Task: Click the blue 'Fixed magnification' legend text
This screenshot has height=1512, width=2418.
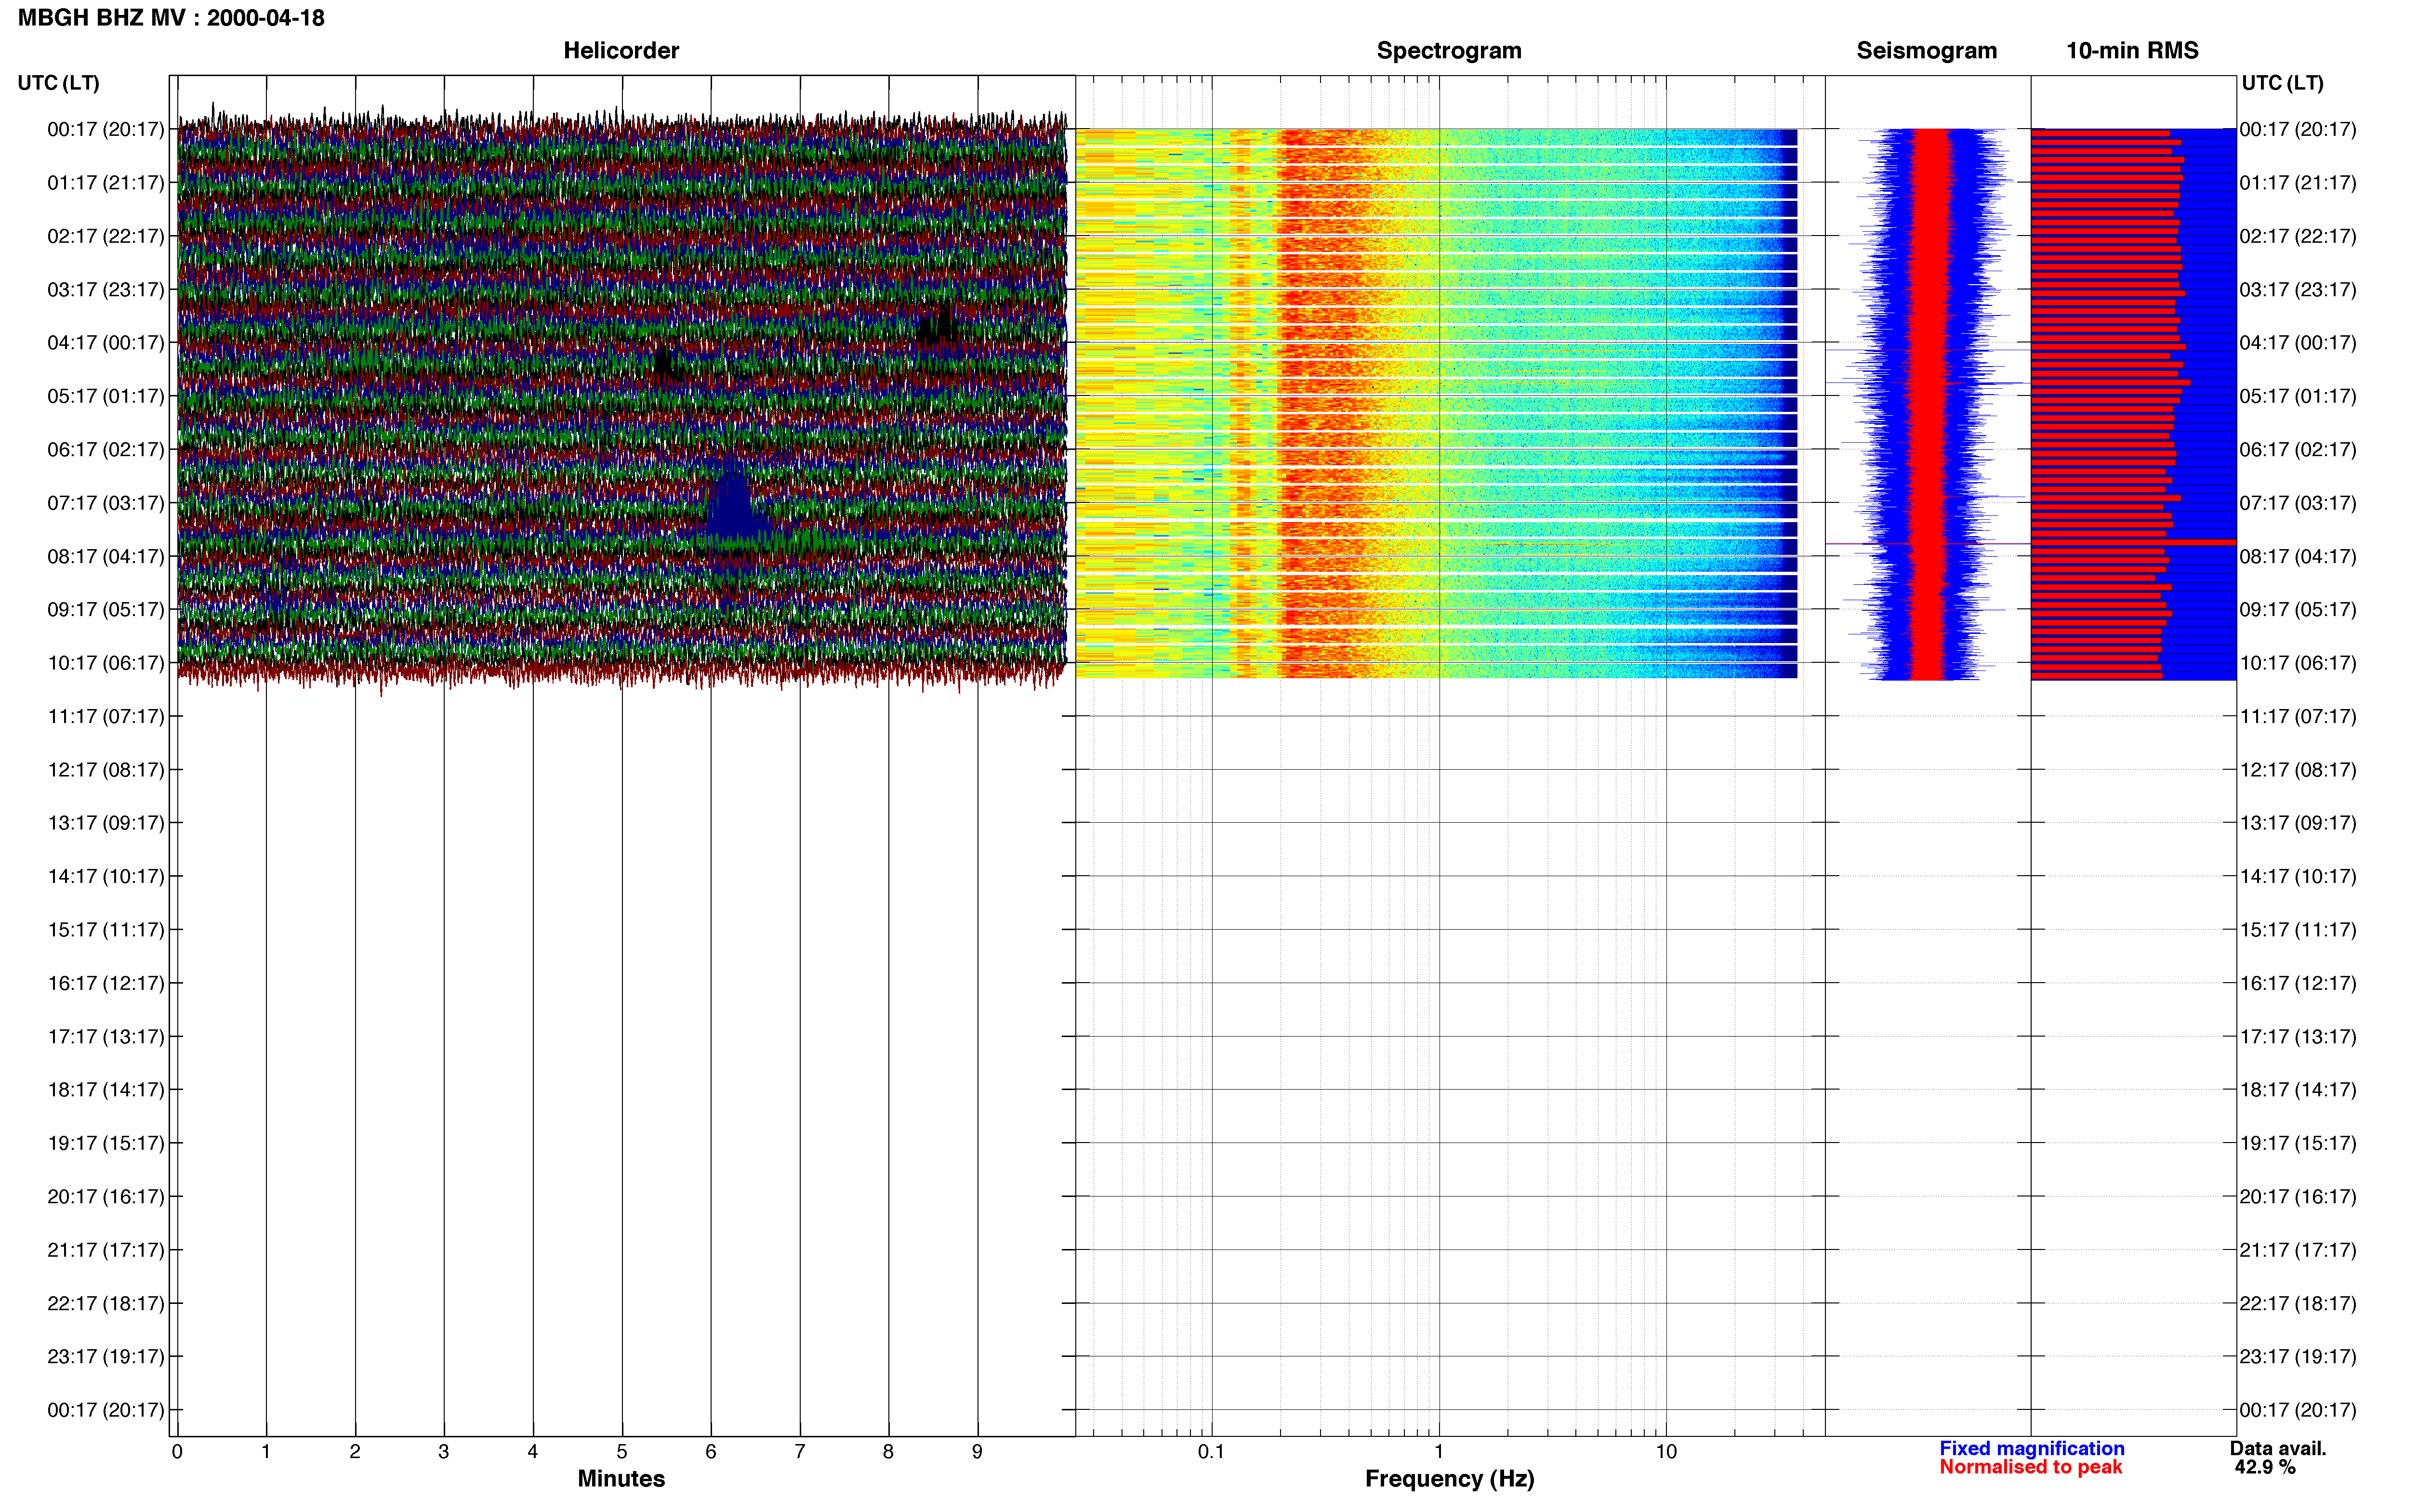Action: (2031, 1448)
